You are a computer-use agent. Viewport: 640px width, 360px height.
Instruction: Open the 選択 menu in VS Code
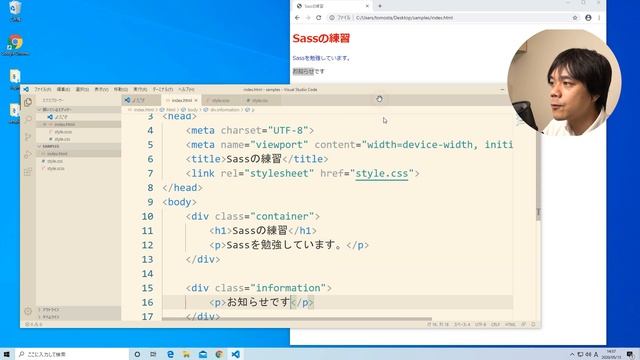[x=82, y=89]
